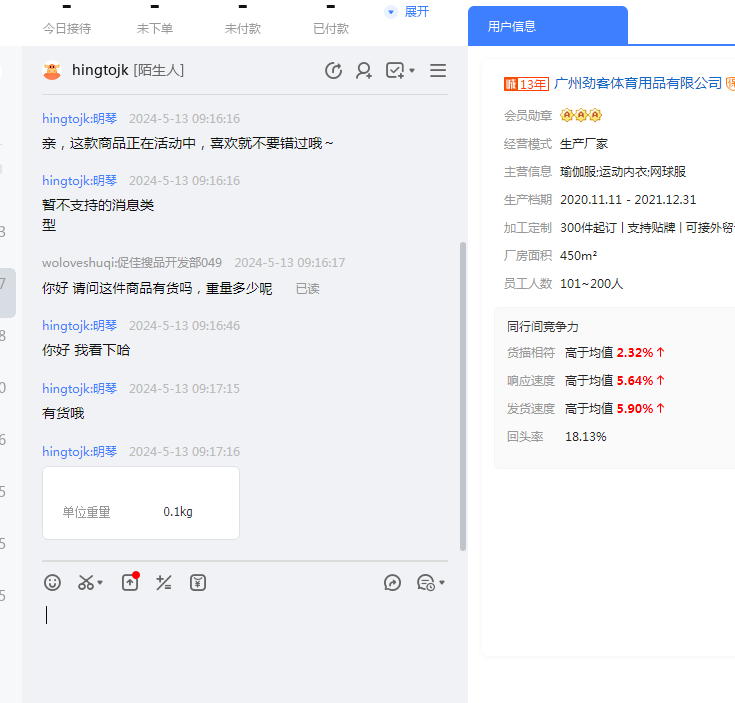The image size is (735, 703).
Task: Open the hamburger menu in chat header
Action: [x=438, y=71]
